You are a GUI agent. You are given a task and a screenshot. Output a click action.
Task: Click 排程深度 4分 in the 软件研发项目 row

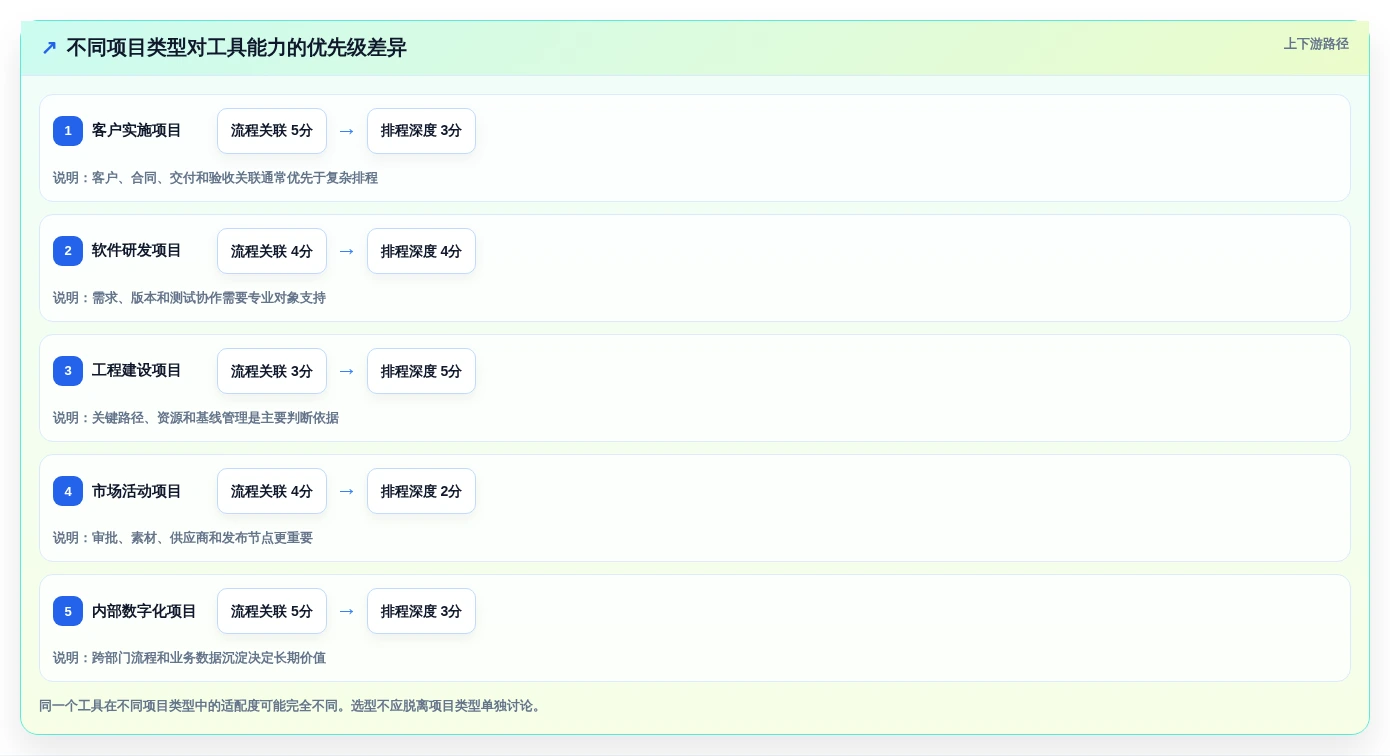click(x=421, y=251)
